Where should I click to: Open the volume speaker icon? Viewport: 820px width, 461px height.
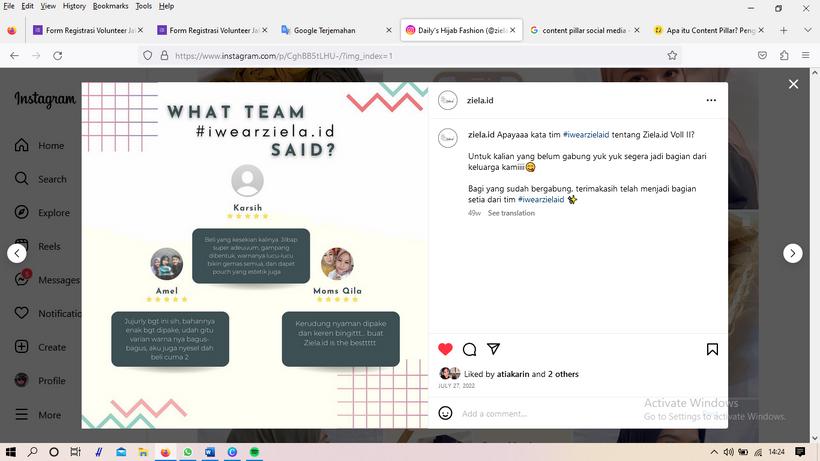(x=728, y=452)
